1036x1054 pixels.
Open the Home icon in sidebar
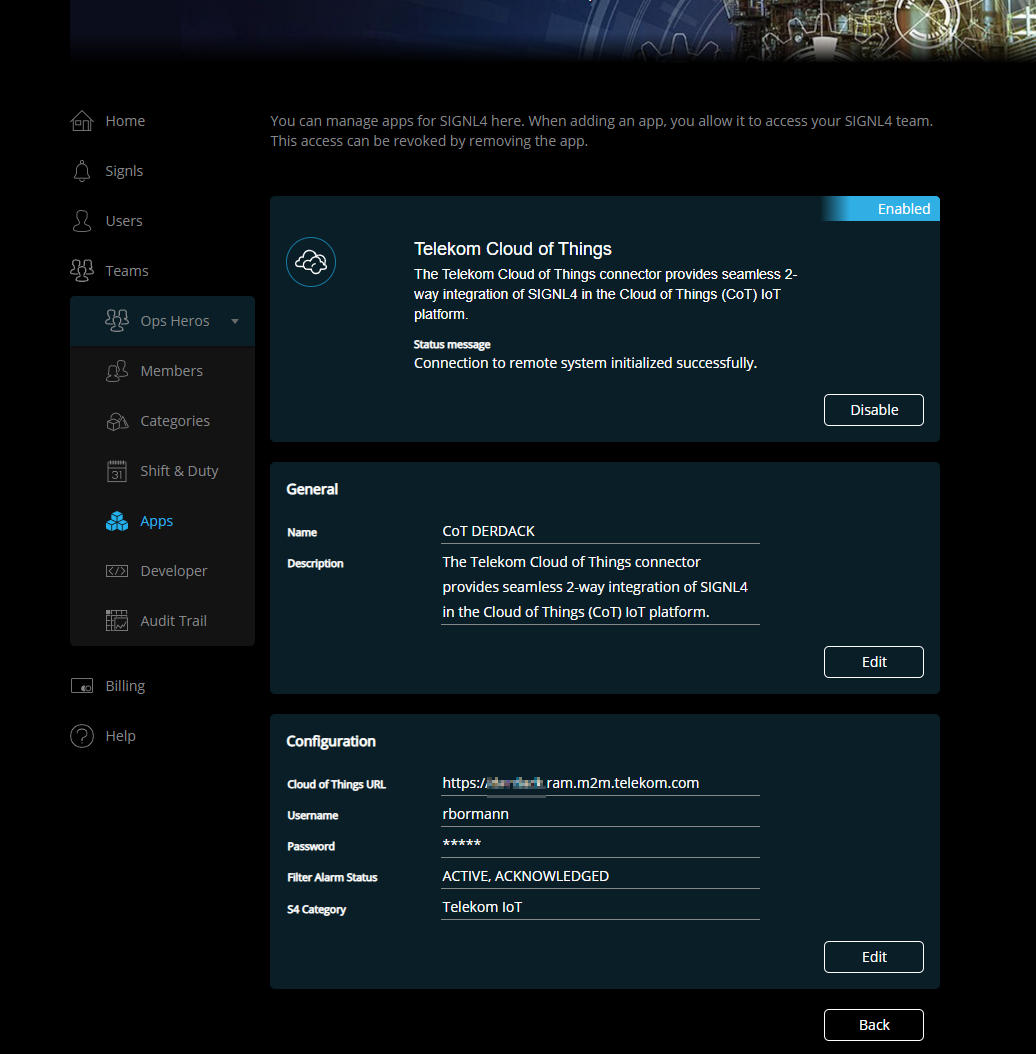82,121
